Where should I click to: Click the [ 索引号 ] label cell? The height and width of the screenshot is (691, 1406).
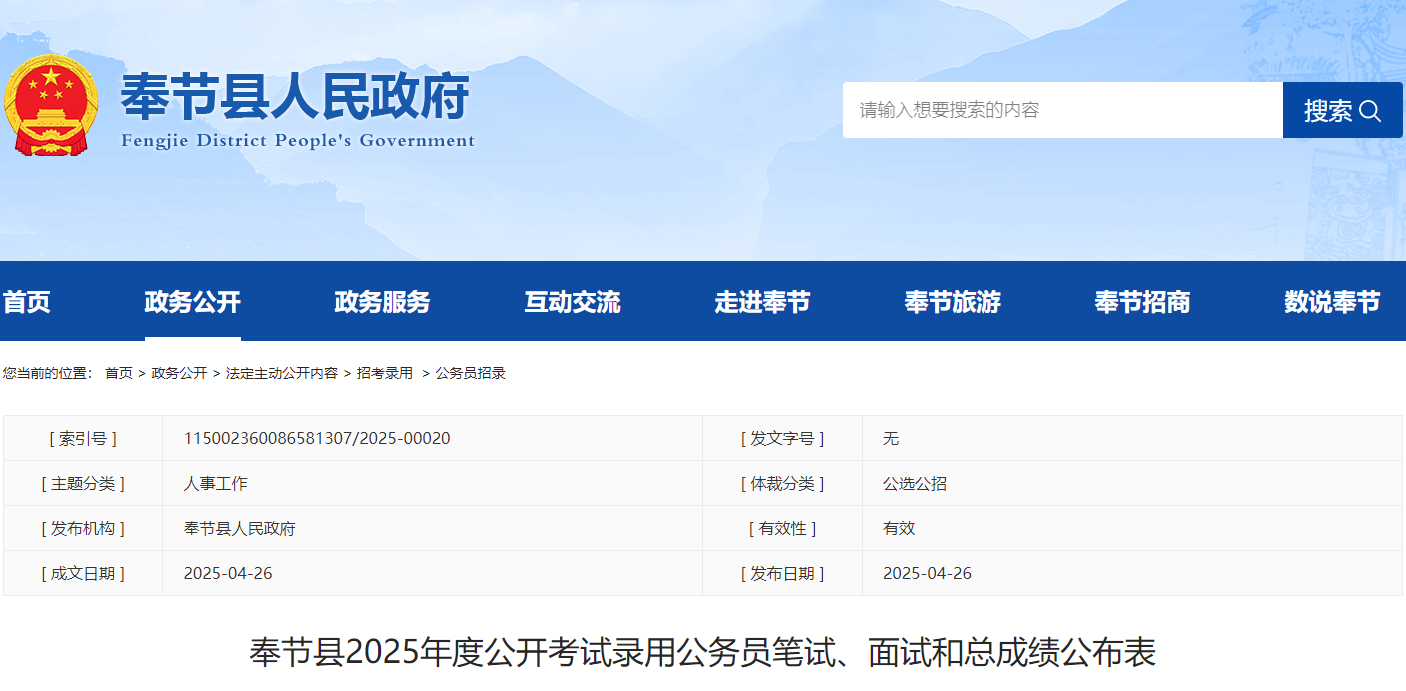click(83, 438)
